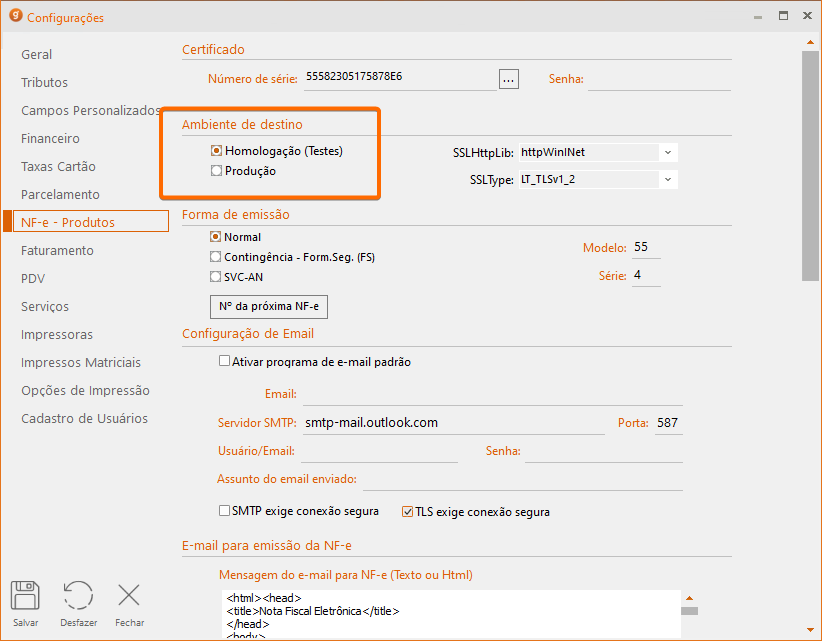Screen dimensions: 822x641
Task: Go to Cadastro de Usuários section
Action: 84,418
